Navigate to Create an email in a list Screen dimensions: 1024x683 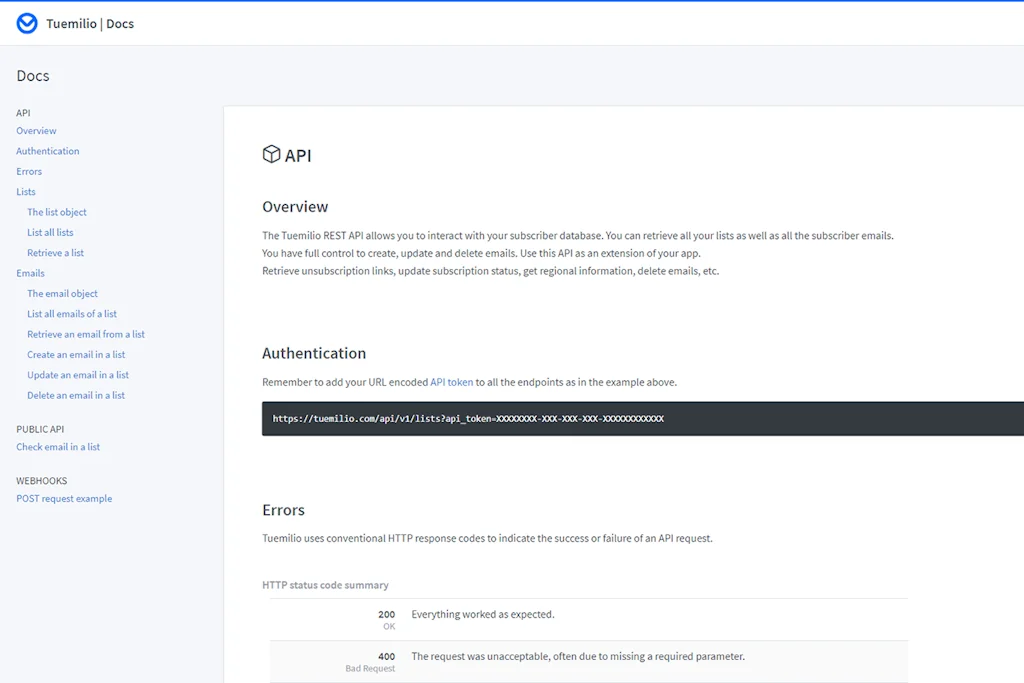76,355
